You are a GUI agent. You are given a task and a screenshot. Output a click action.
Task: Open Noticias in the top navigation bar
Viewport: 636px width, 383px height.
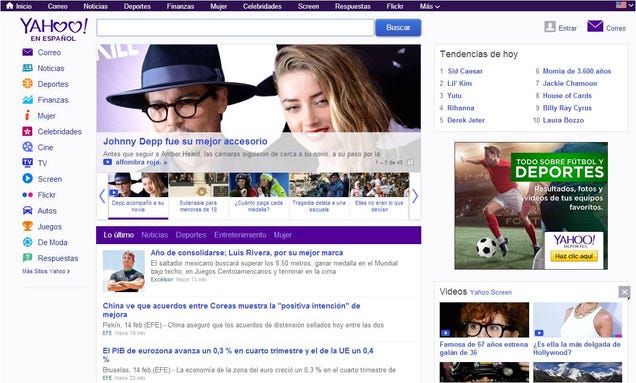coord(95,6)
